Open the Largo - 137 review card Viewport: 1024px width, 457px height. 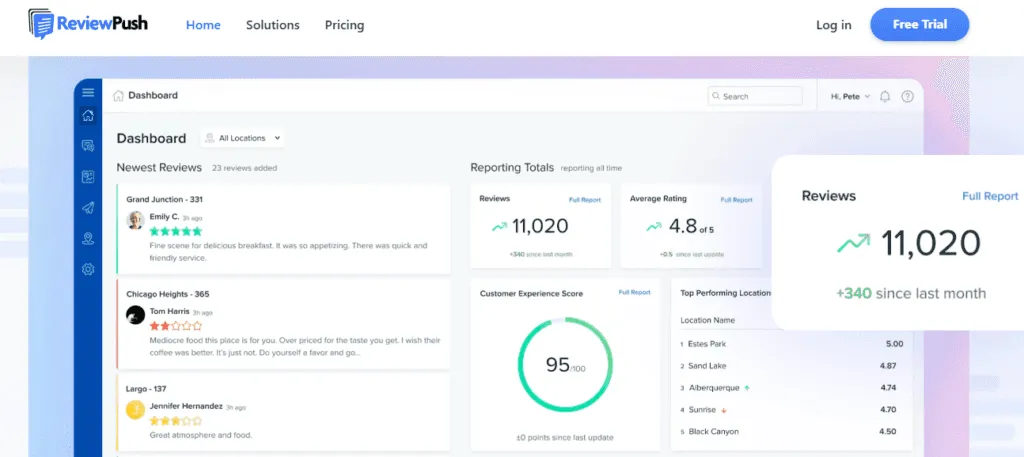coord(283,413)
